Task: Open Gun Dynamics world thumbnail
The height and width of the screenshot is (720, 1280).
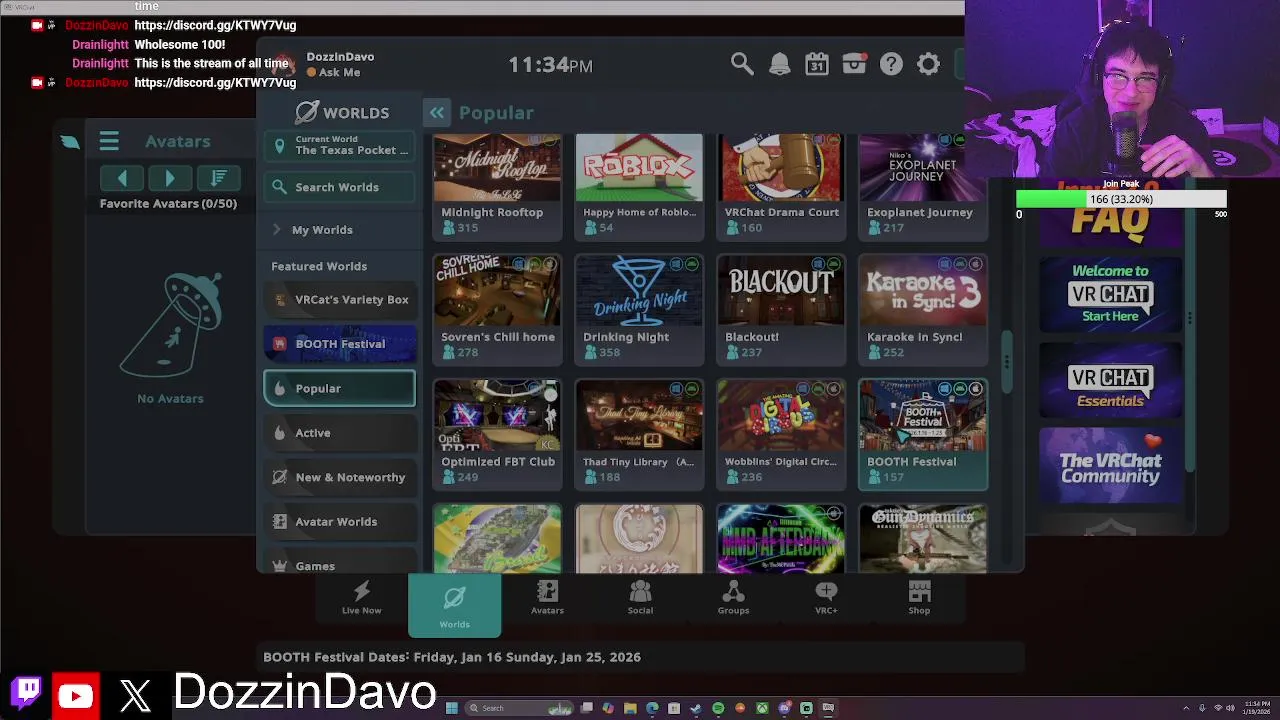Action: tap(923, 539)
